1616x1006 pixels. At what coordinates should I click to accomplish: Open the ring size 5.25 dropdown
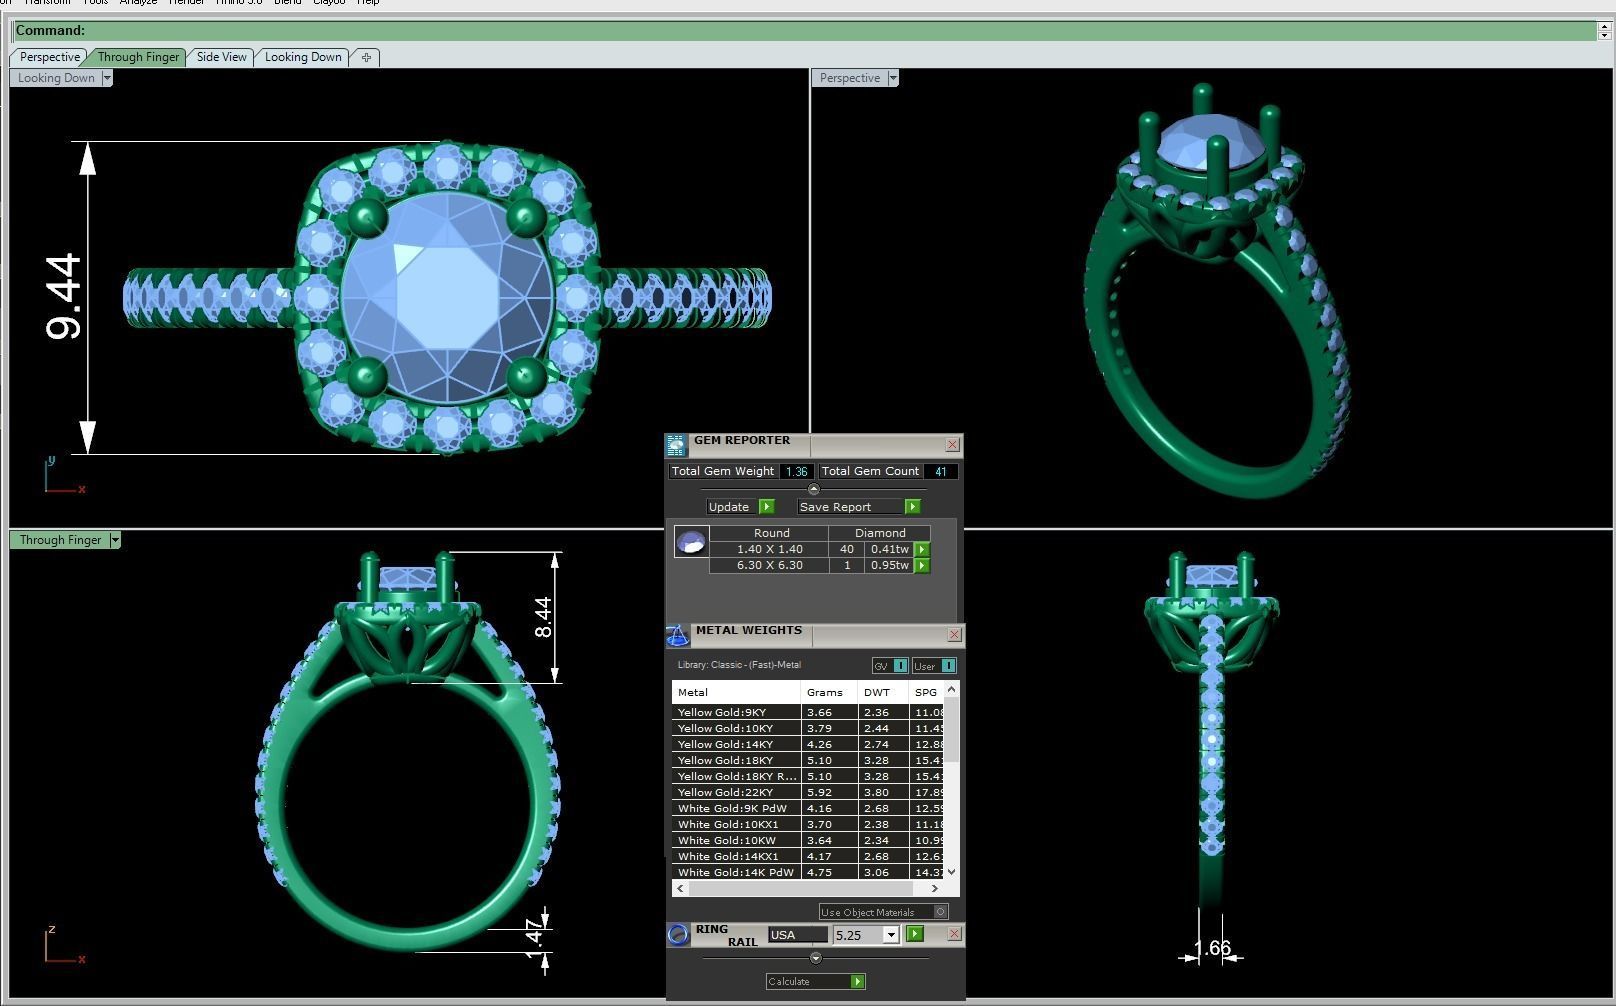pyautogui.click(x=890, y=935)
